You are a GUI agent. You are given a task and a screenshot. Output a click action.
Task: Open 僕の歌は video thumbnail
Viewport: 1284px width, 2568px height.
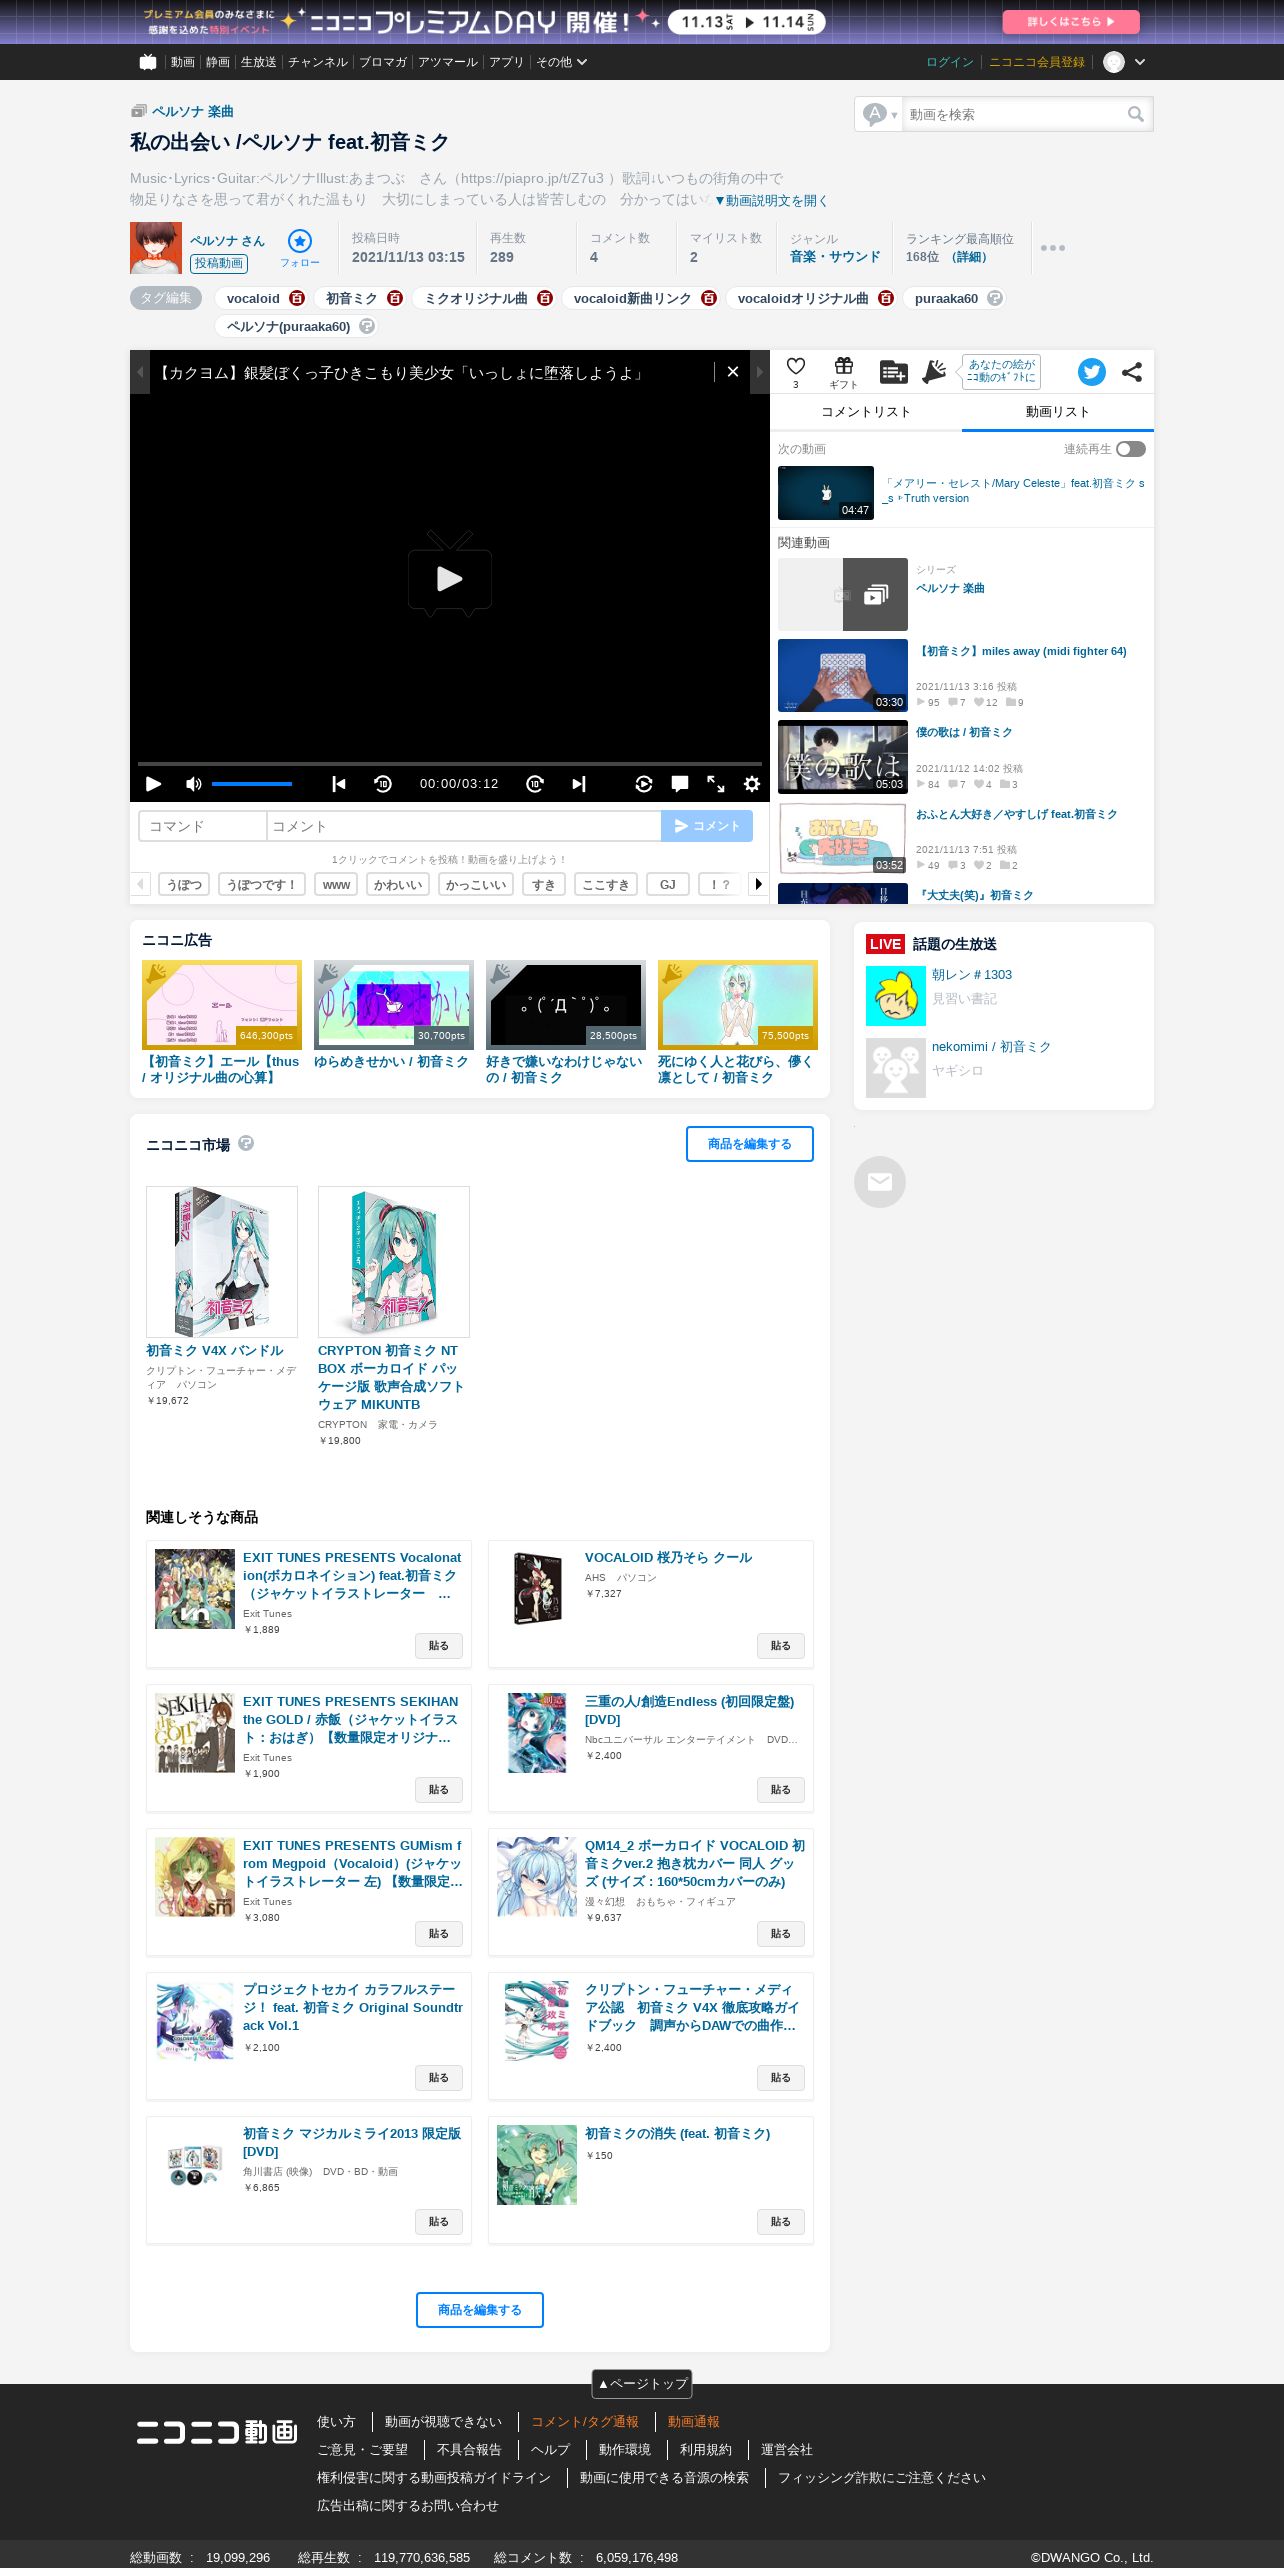point(843,757)
